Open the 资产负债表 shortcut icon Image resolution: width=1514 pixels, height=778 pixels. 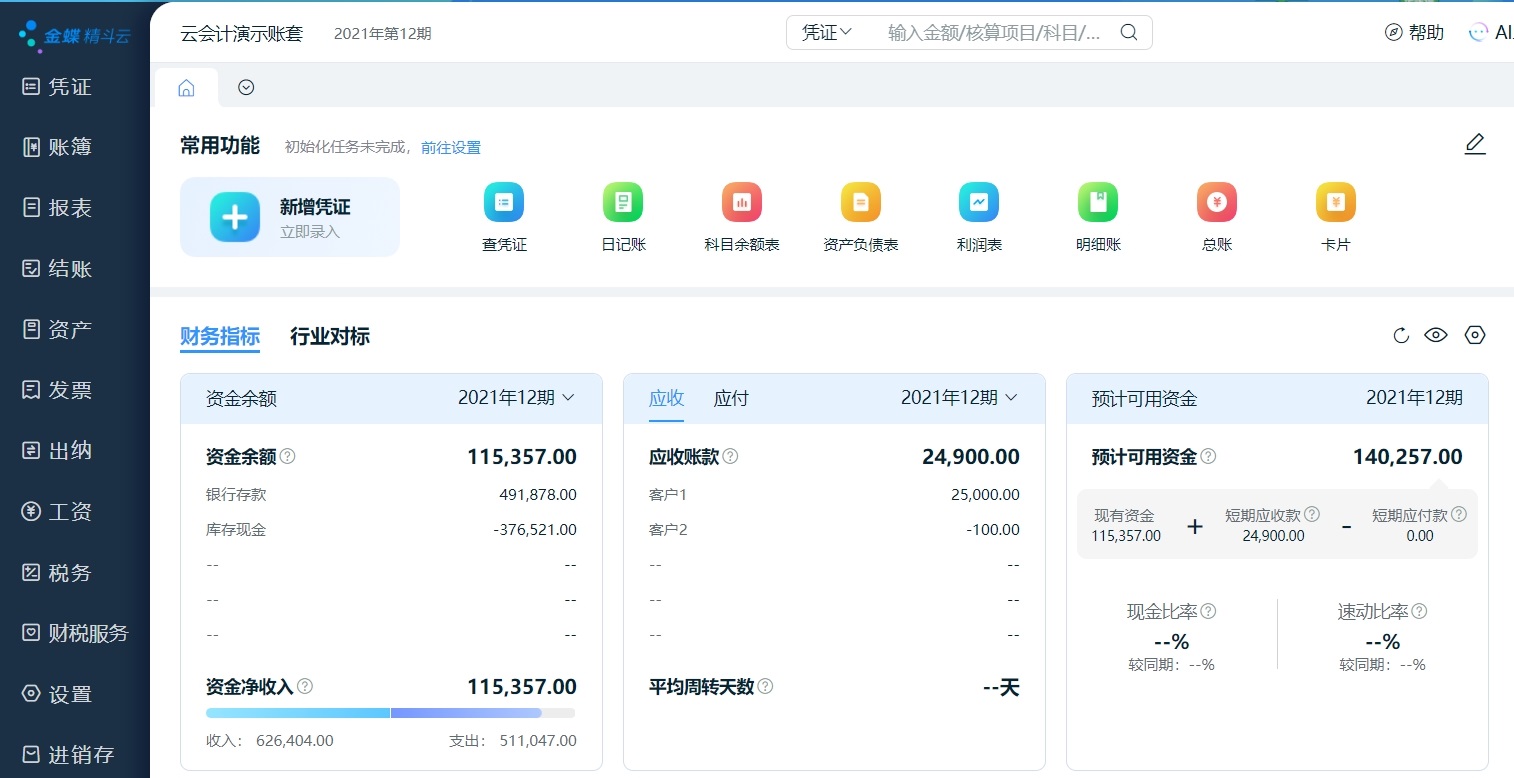click(x=861, y=202)
